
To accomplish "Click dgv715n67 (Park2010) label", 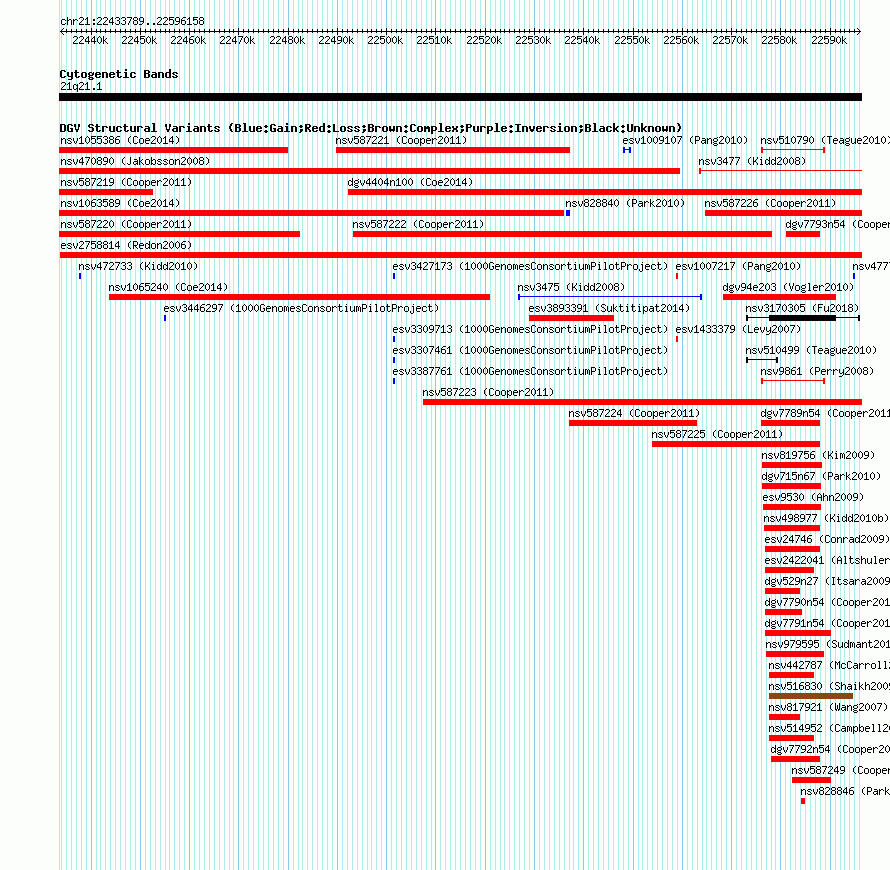I will [821, 476].
